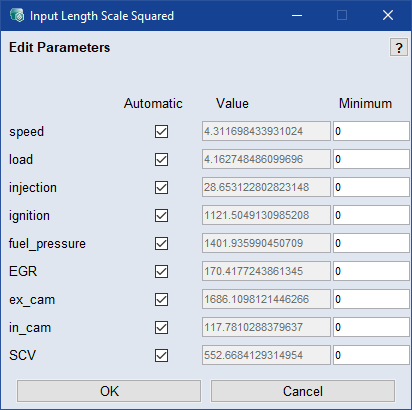Viewport: 412px width, 410px height.
Task: Click the EGR Value field
Action: pos(266,271)
